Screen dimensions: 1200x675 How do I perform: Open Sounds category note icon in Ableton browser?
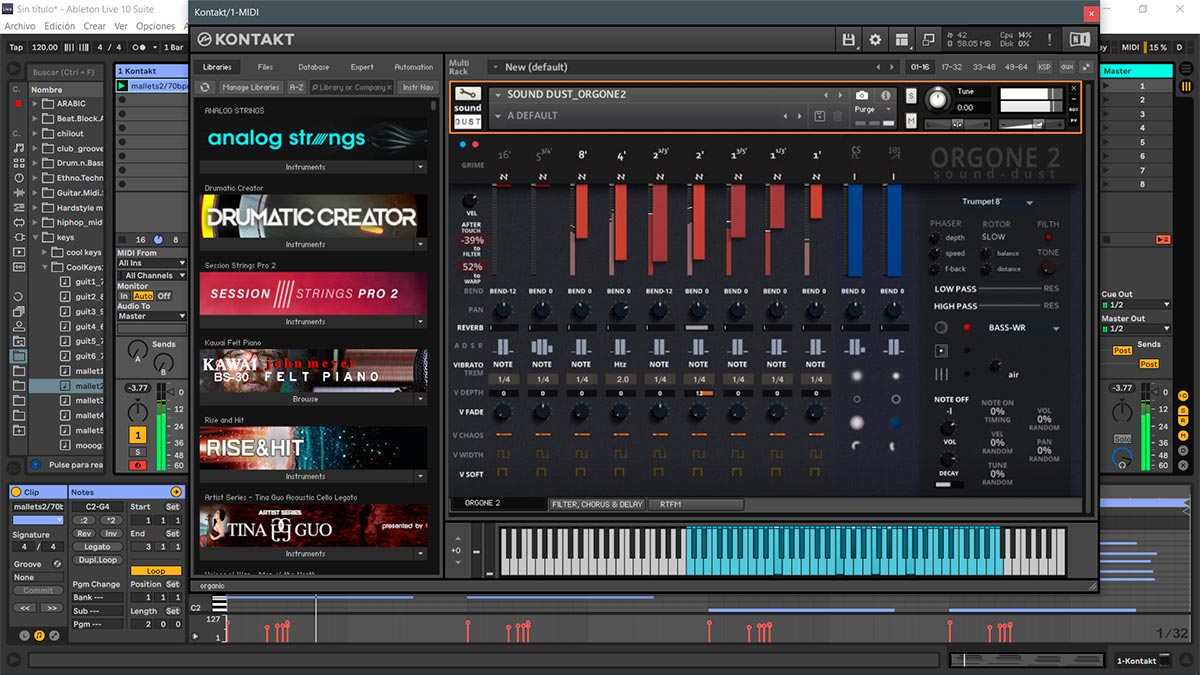pyautogui.click(x=19, y=147)
